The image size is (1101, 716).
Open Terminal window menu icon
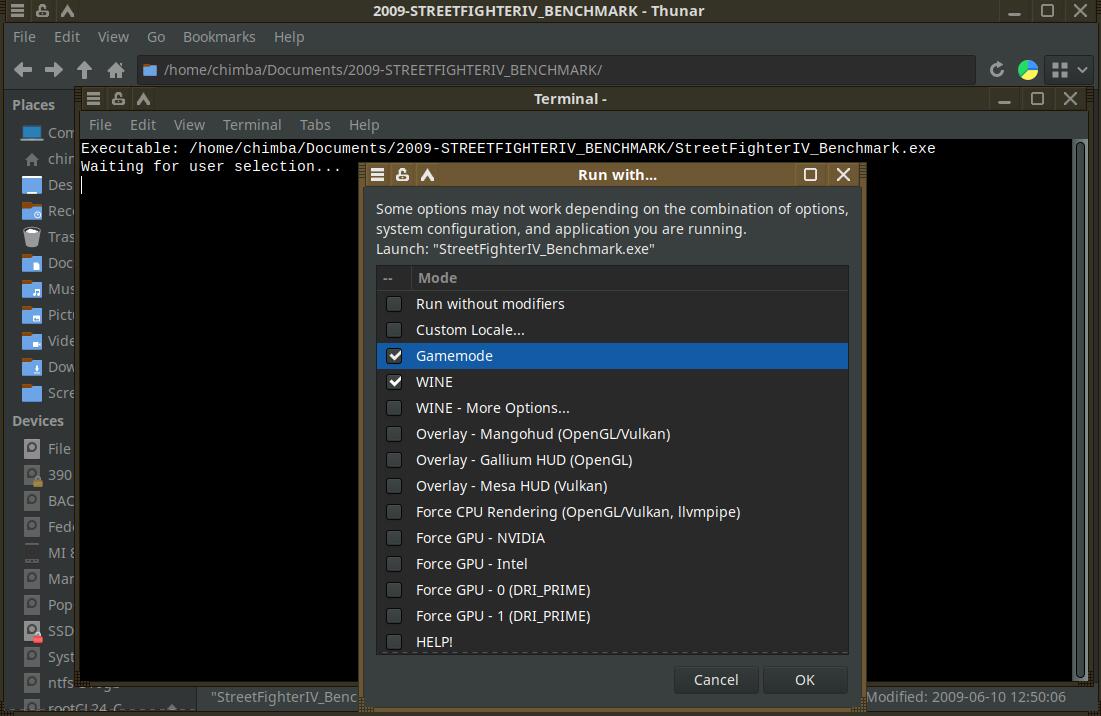click(93, 98)
